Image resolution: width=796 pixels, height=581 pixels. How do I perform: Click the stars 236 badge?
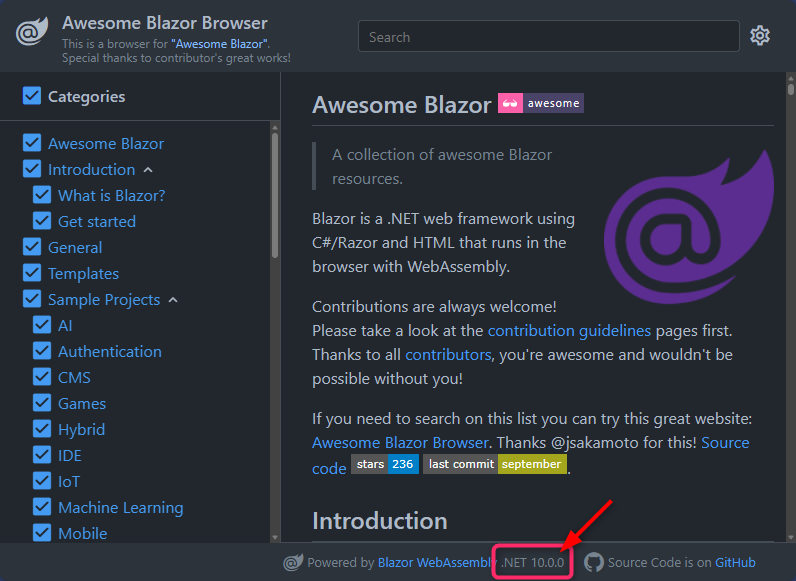pyautogui.click(x=385, y=464)
